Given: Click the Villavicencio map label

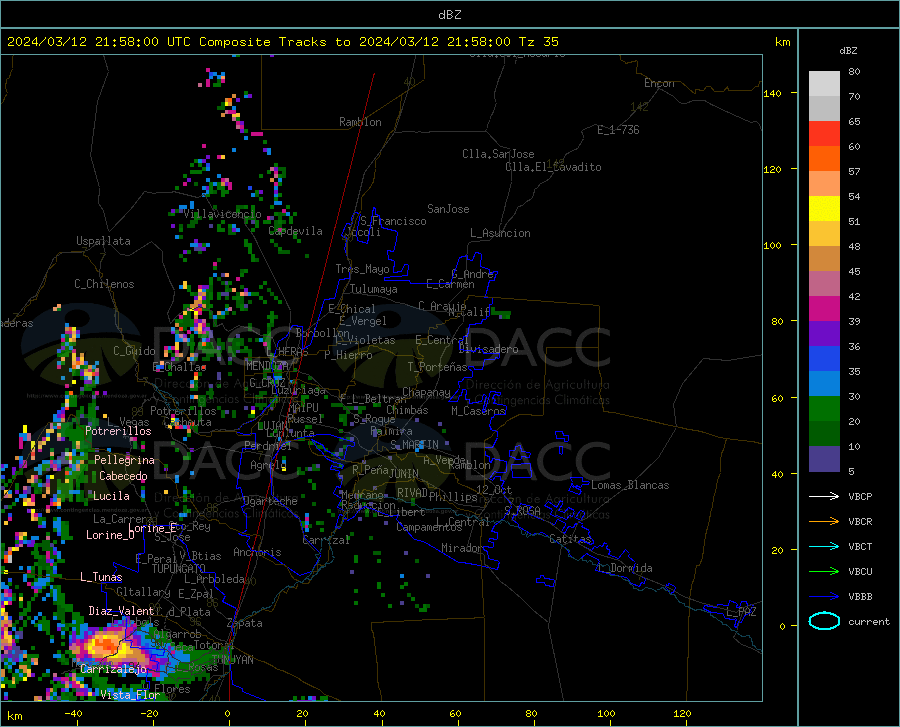Looking at the screenshot, I should pyautogui.click(x=223, y=214).
